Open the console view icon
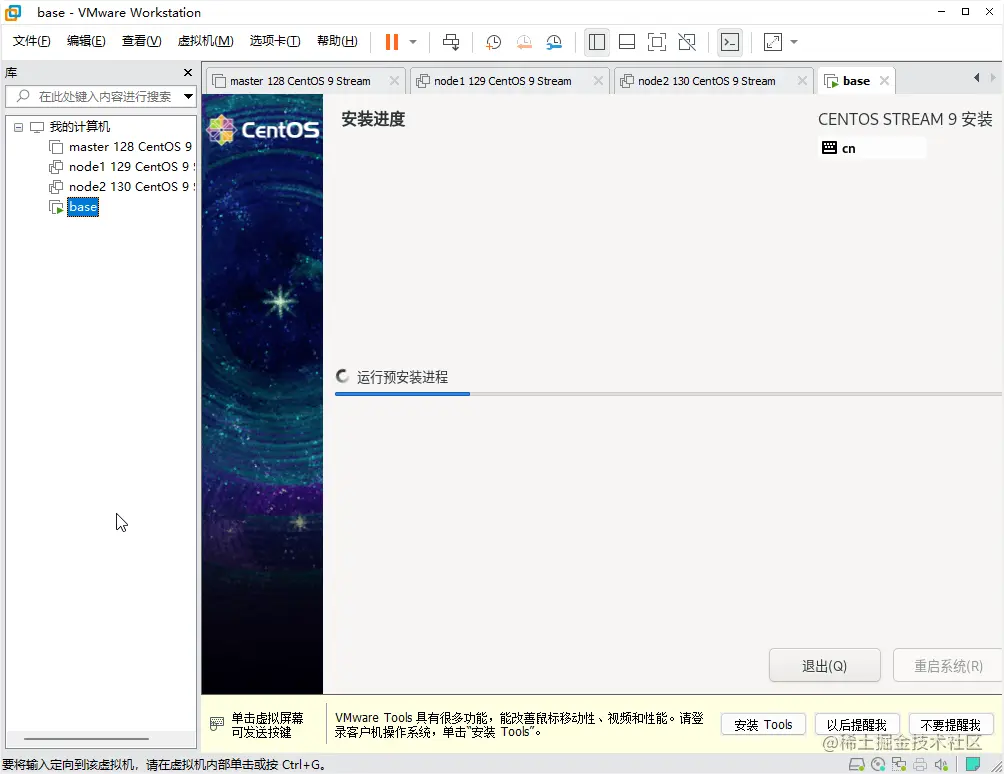Viewport: 1004px width, 774px height. click(x=730, y=42)
